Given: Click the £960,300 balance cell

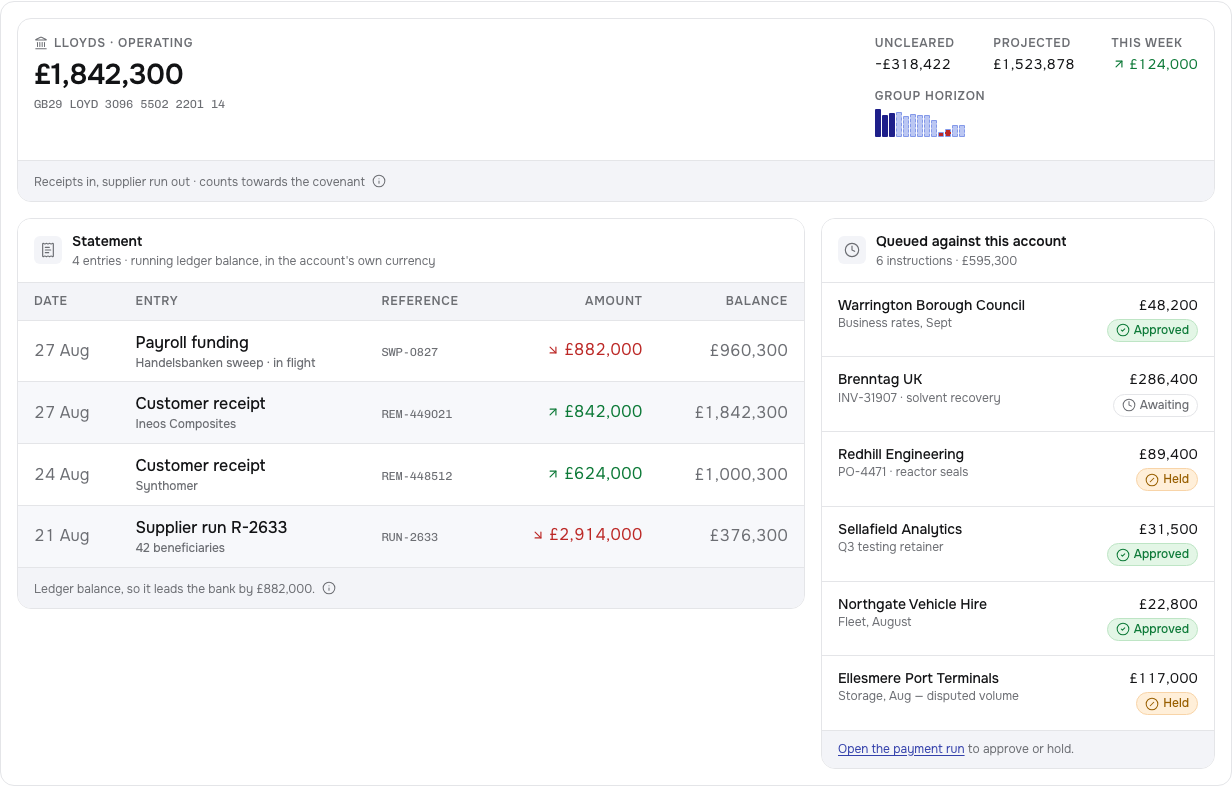Looking at the screenshot, I should tap(749, 351).
